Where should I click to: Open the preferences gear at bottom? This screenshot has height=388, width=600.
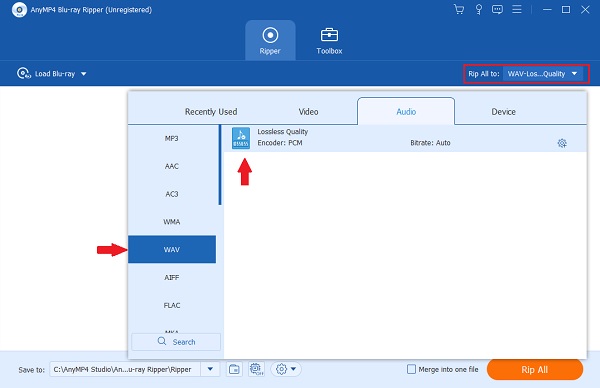(281, 369)
